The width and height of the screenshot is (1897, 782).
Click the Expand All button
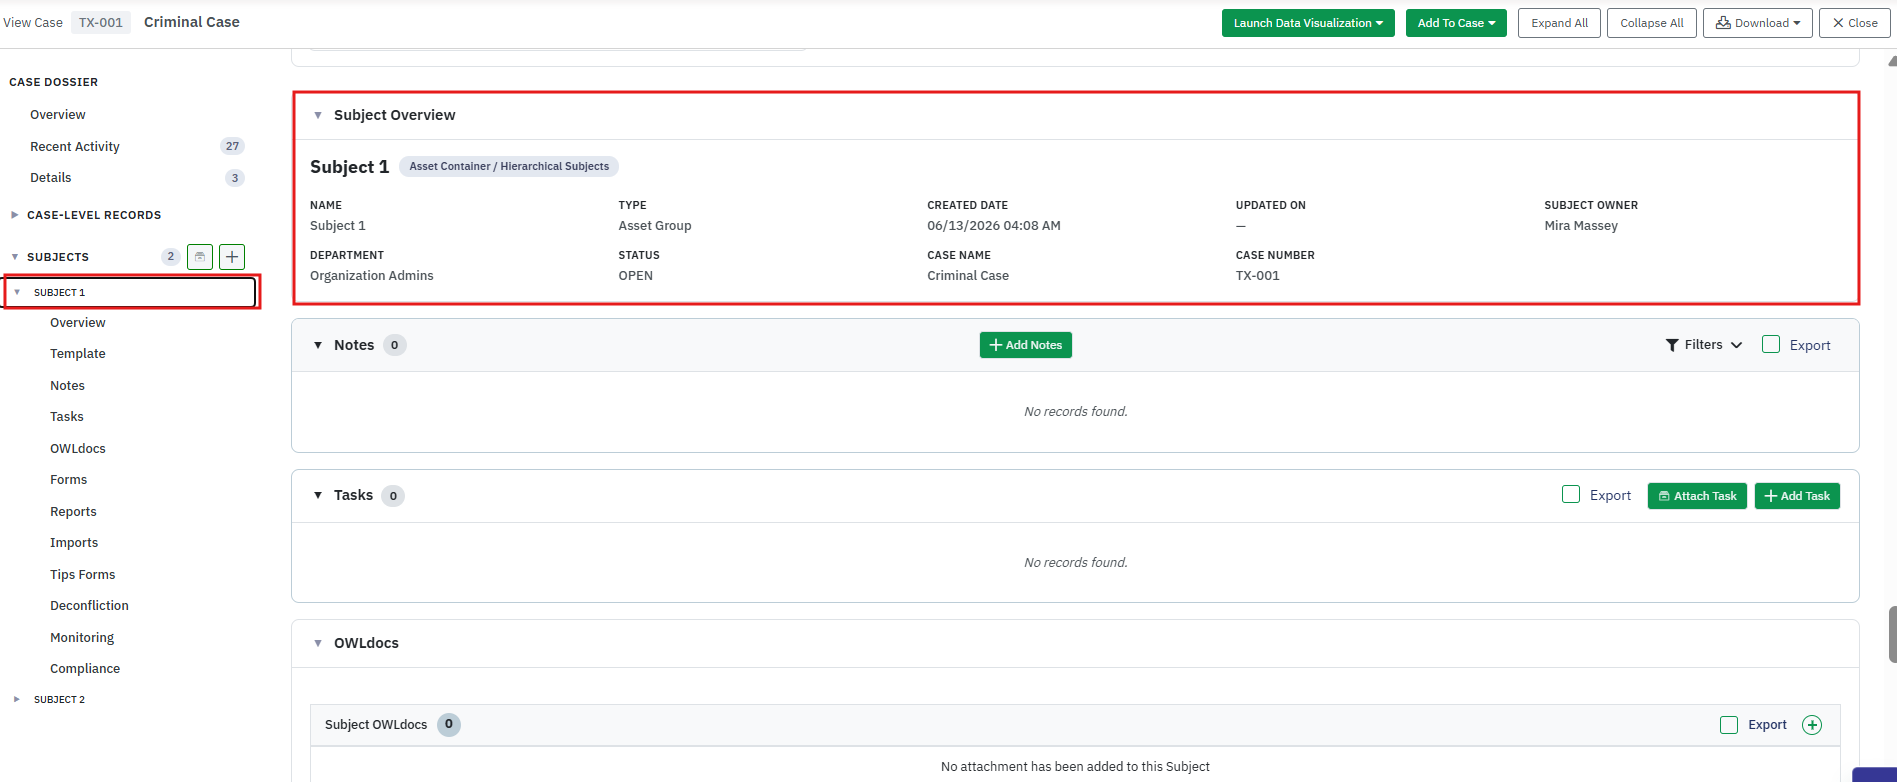[1559, 23]
